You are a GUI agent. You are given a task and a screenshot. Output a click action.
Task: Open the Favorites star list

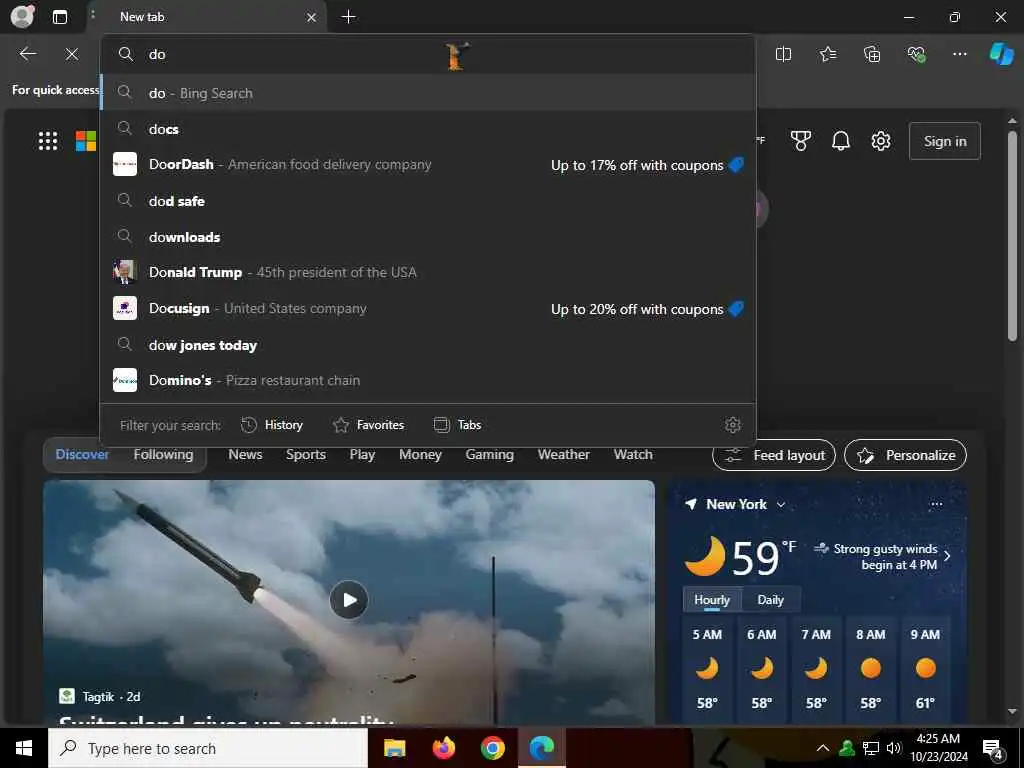827,54
